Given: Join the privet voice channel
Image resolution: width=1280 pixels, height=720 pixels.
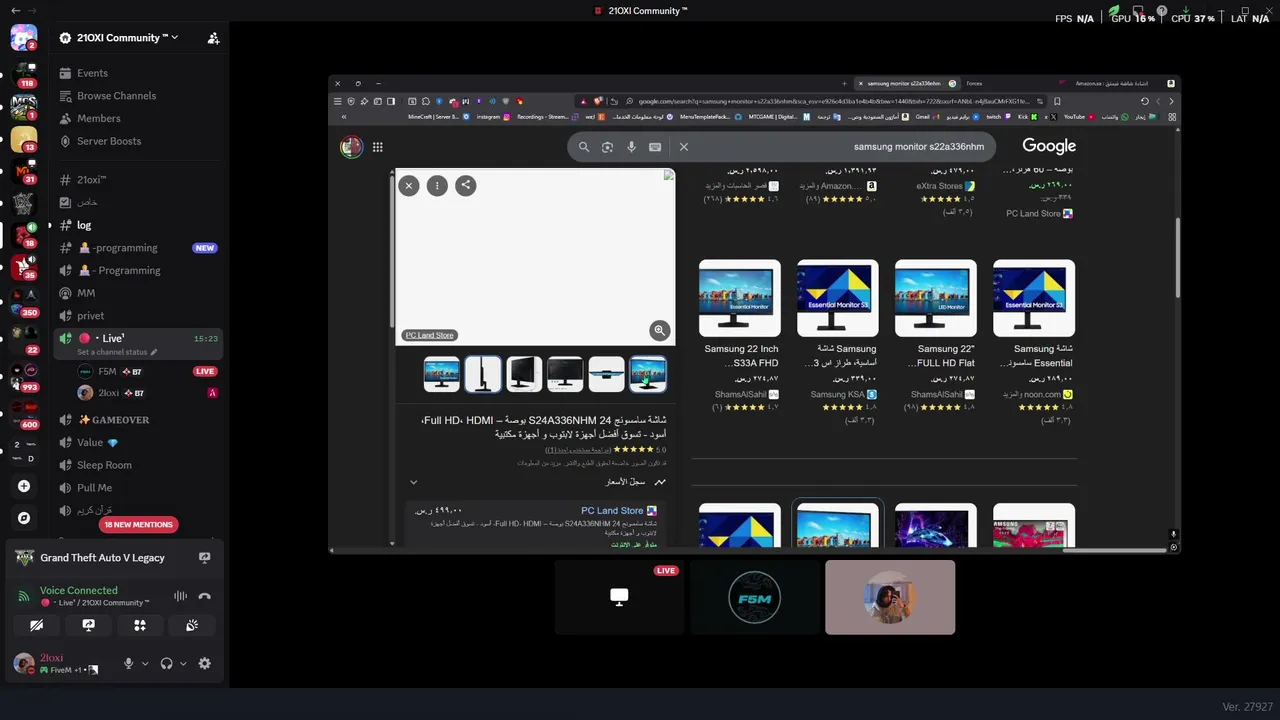Looking at the screenshot, I should point(139,315).
